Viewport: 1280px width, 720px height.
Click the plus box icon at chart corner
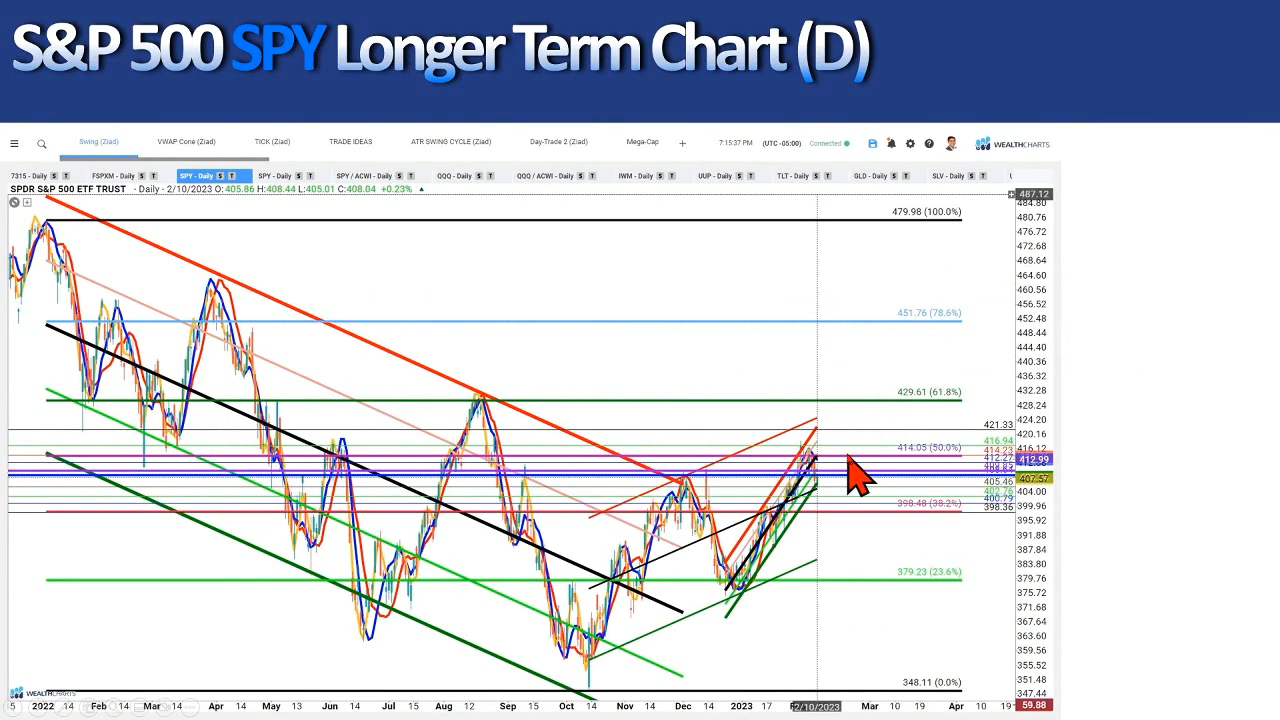coord(27,203)
